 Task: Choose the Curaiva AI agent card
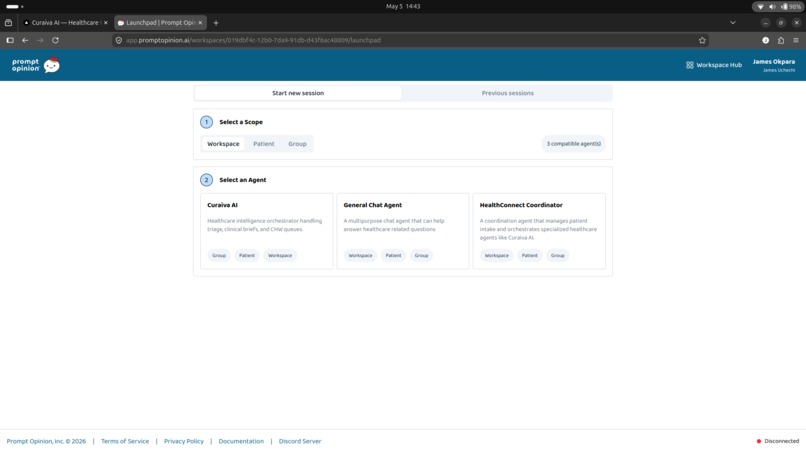pos(266,231)
